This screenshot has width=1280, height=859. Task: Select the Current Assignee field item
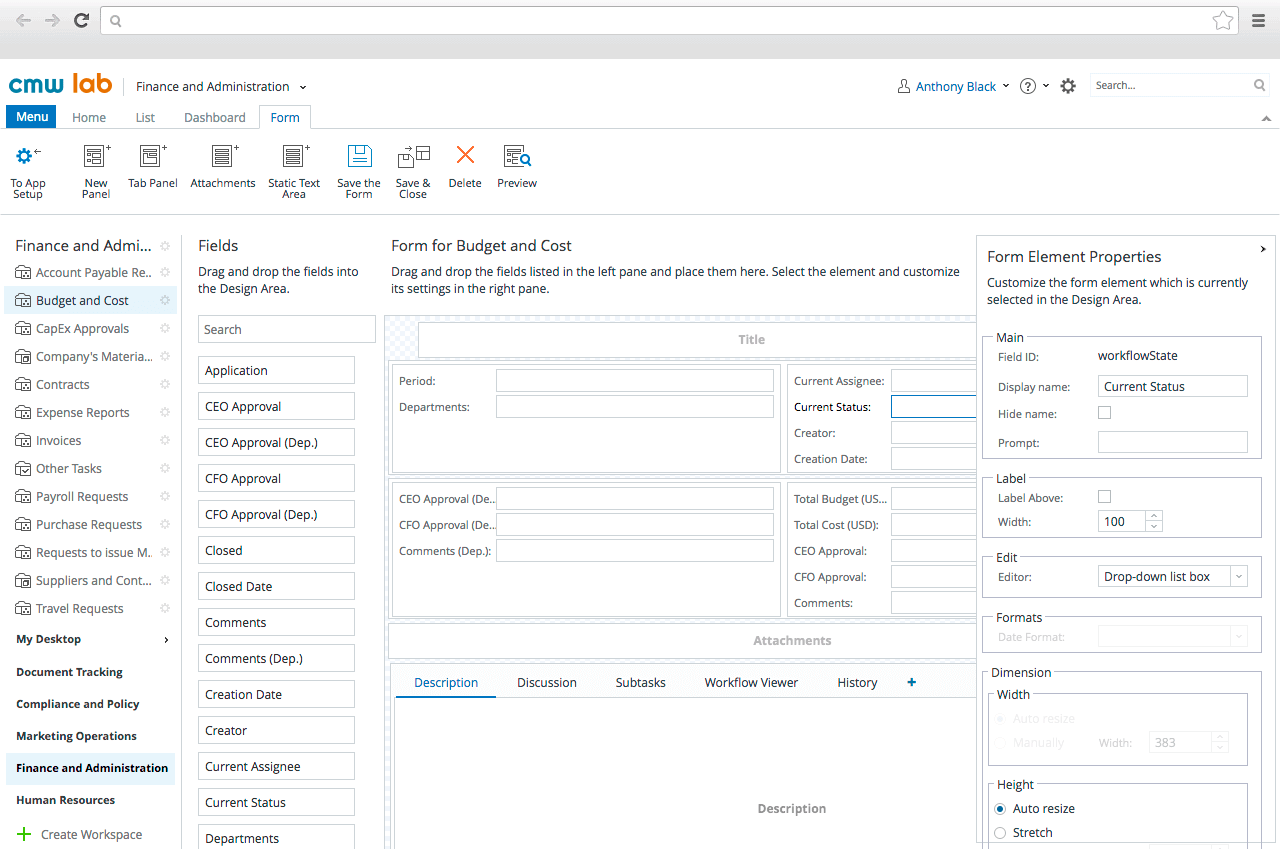[276, 766]
